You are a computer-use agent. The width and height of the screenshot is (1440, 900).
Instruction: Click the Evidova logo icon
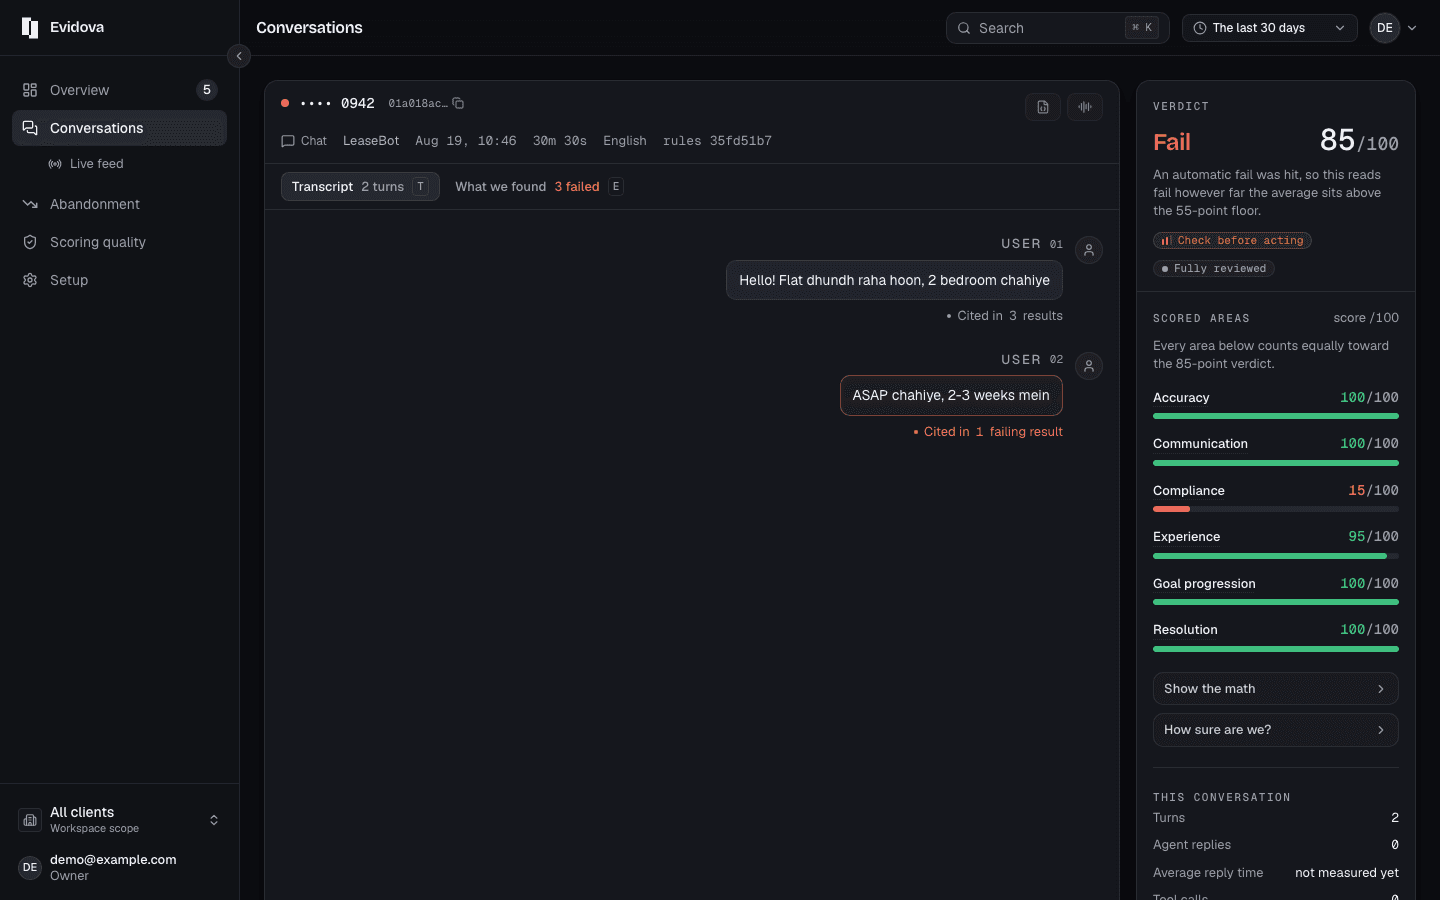pyautogui.click(x=30, y=28)
